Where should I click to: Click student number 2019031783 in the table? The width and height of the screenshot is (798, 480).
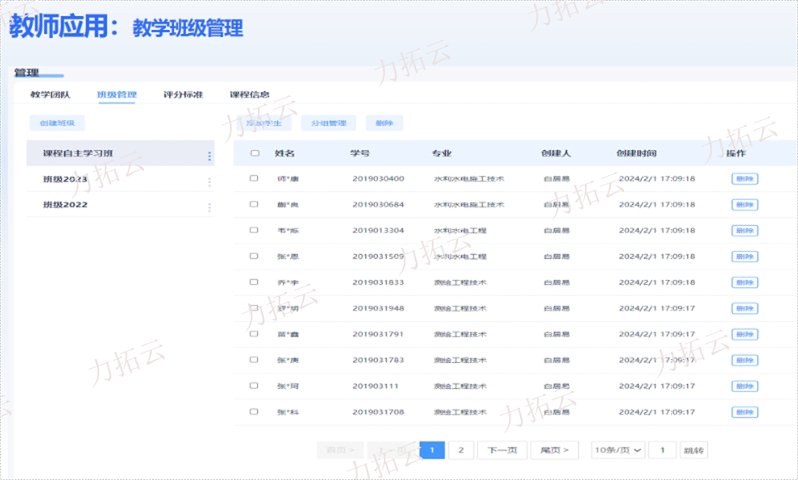click(x=378, y=360)
